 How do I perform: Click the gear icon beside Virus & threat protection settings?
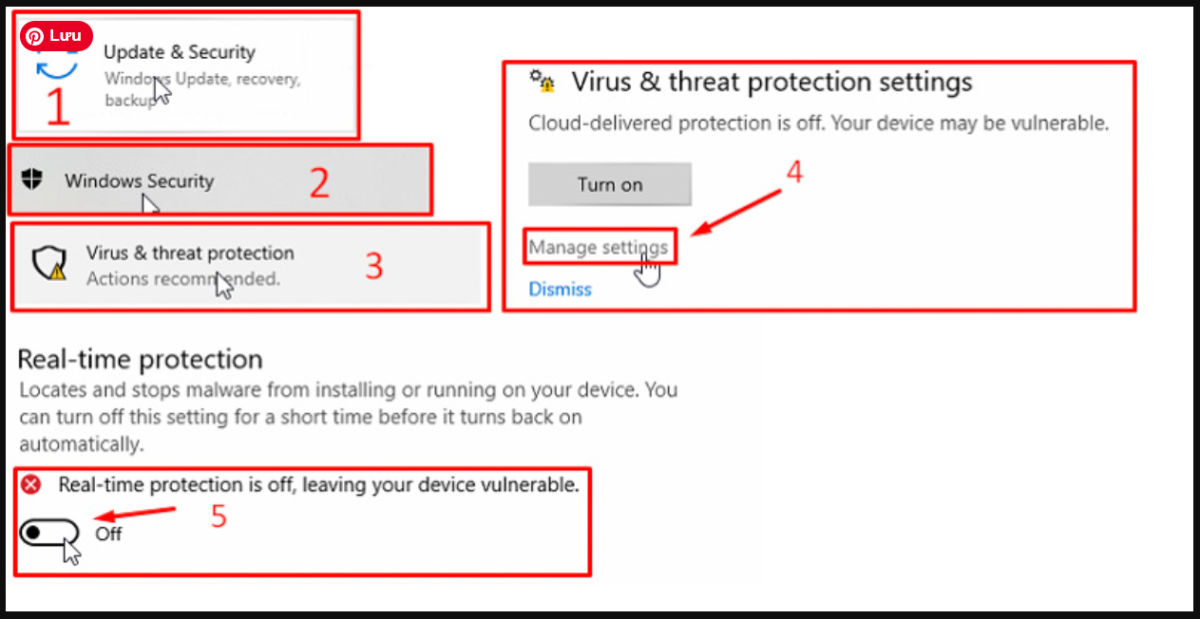point(543,82)
